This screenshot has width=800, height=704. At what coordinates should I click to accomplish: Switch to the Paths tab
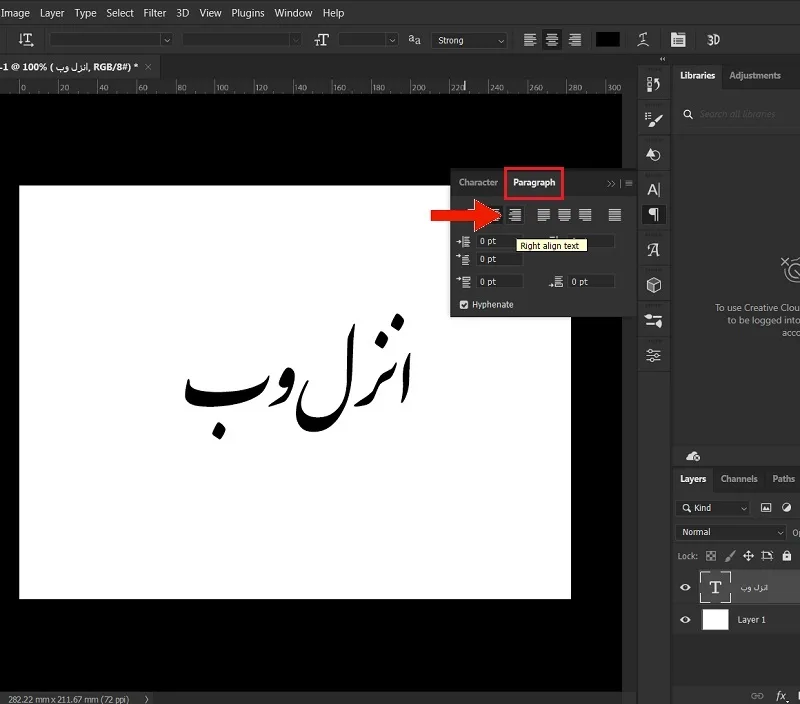click(783, 479)
